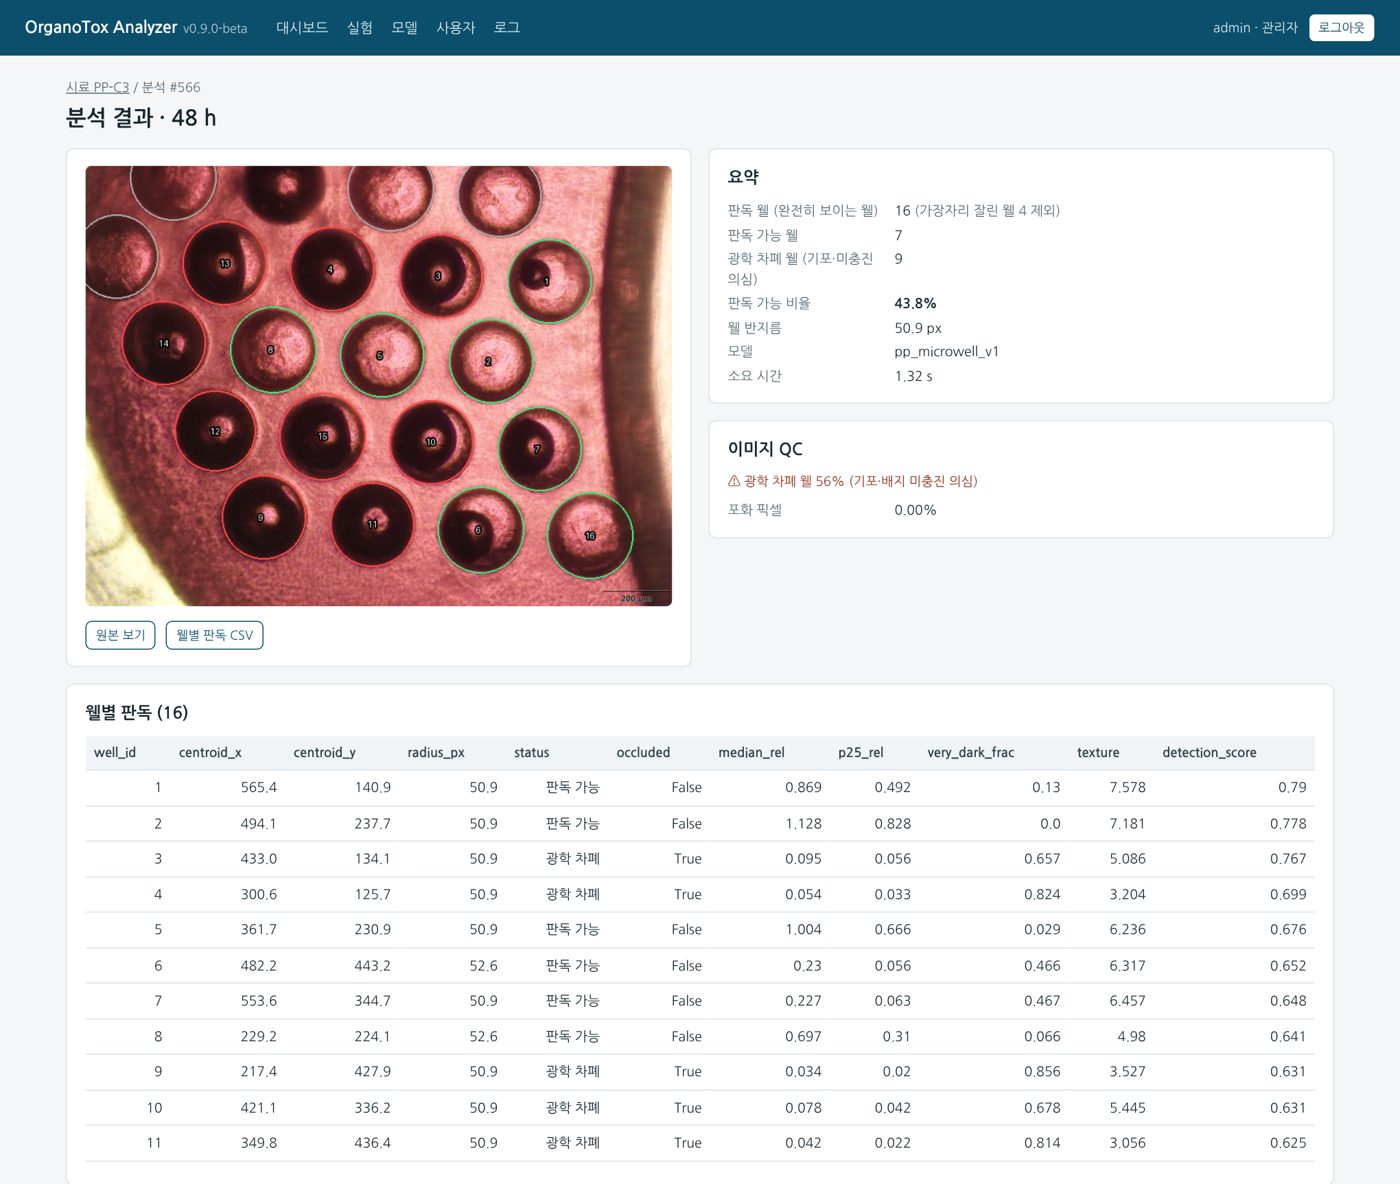
Task: Open the 대시보드 menu item
Action: click(x=302, y=28)
